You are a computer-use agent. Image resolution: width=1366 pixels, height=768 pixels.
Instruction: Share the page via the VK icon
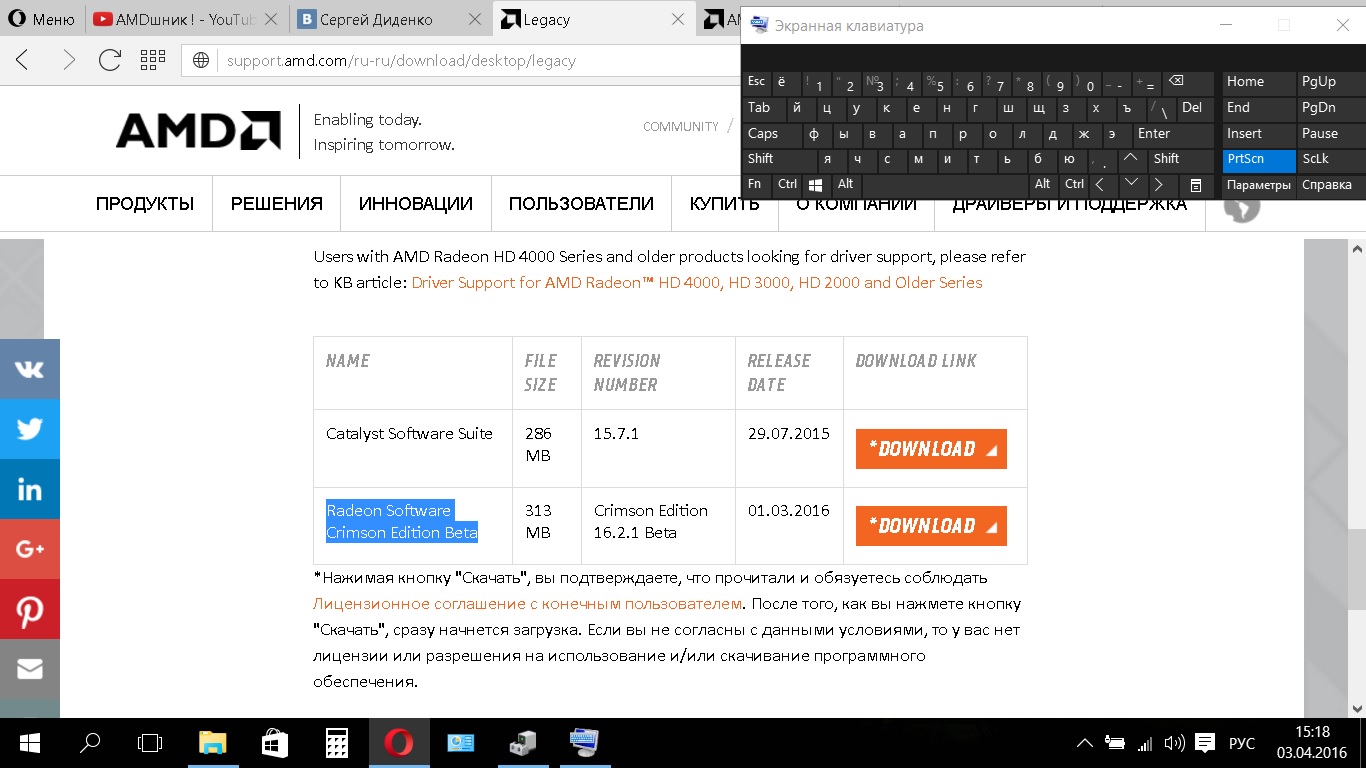pos(30,369)
